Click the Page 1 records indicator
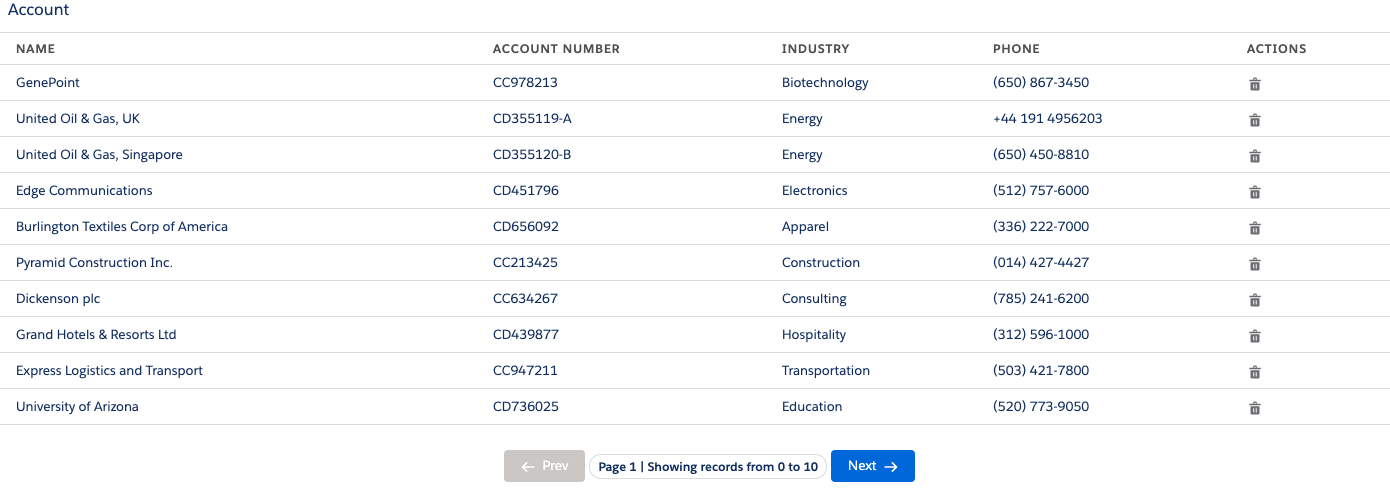1390x492 pixels. coord(708,467)
